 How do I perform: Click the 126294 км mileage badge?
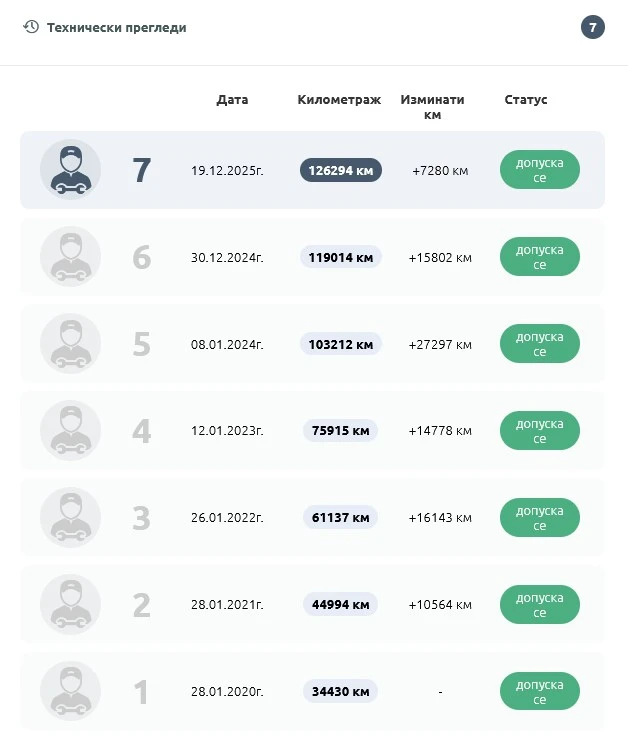coord(340,171)
